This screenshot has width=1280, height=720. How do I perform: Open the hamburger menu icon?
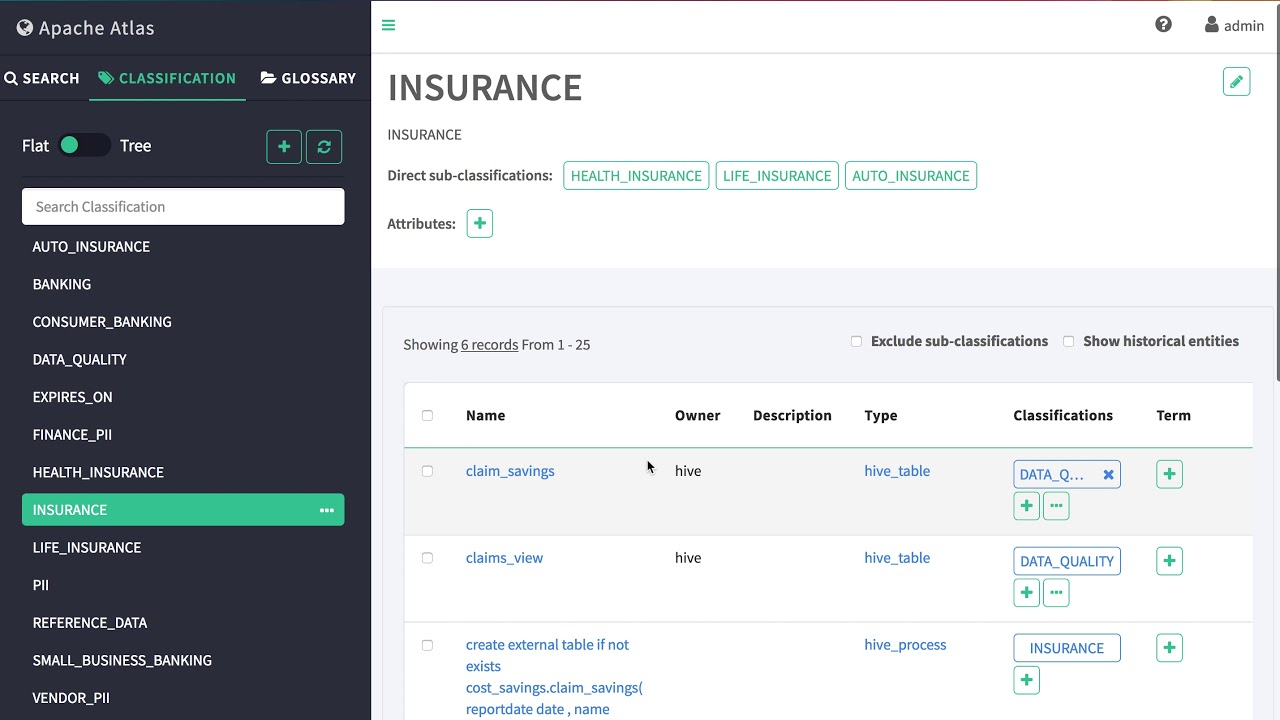pyautogui.click(x=388, y=25)
